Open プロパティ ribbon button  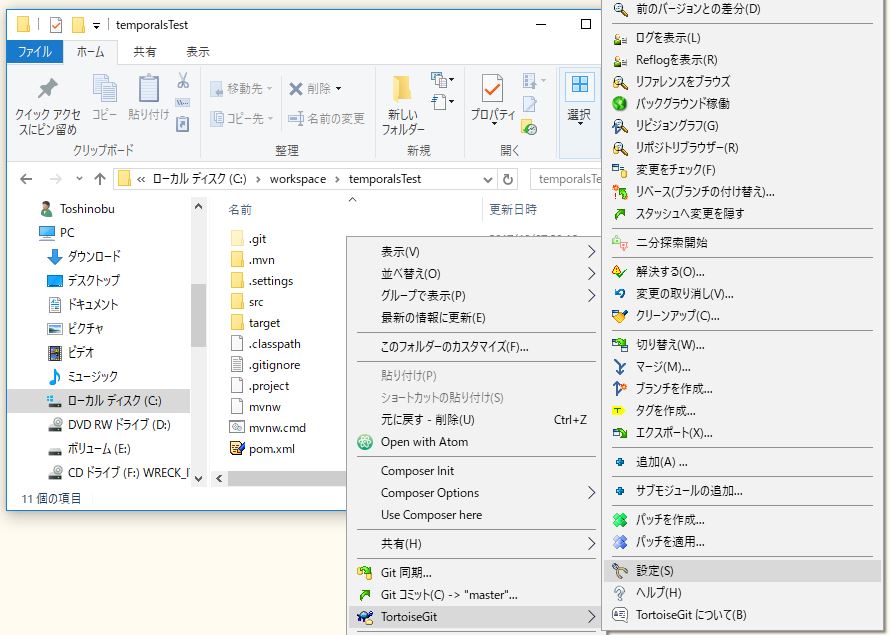[493, 99]
